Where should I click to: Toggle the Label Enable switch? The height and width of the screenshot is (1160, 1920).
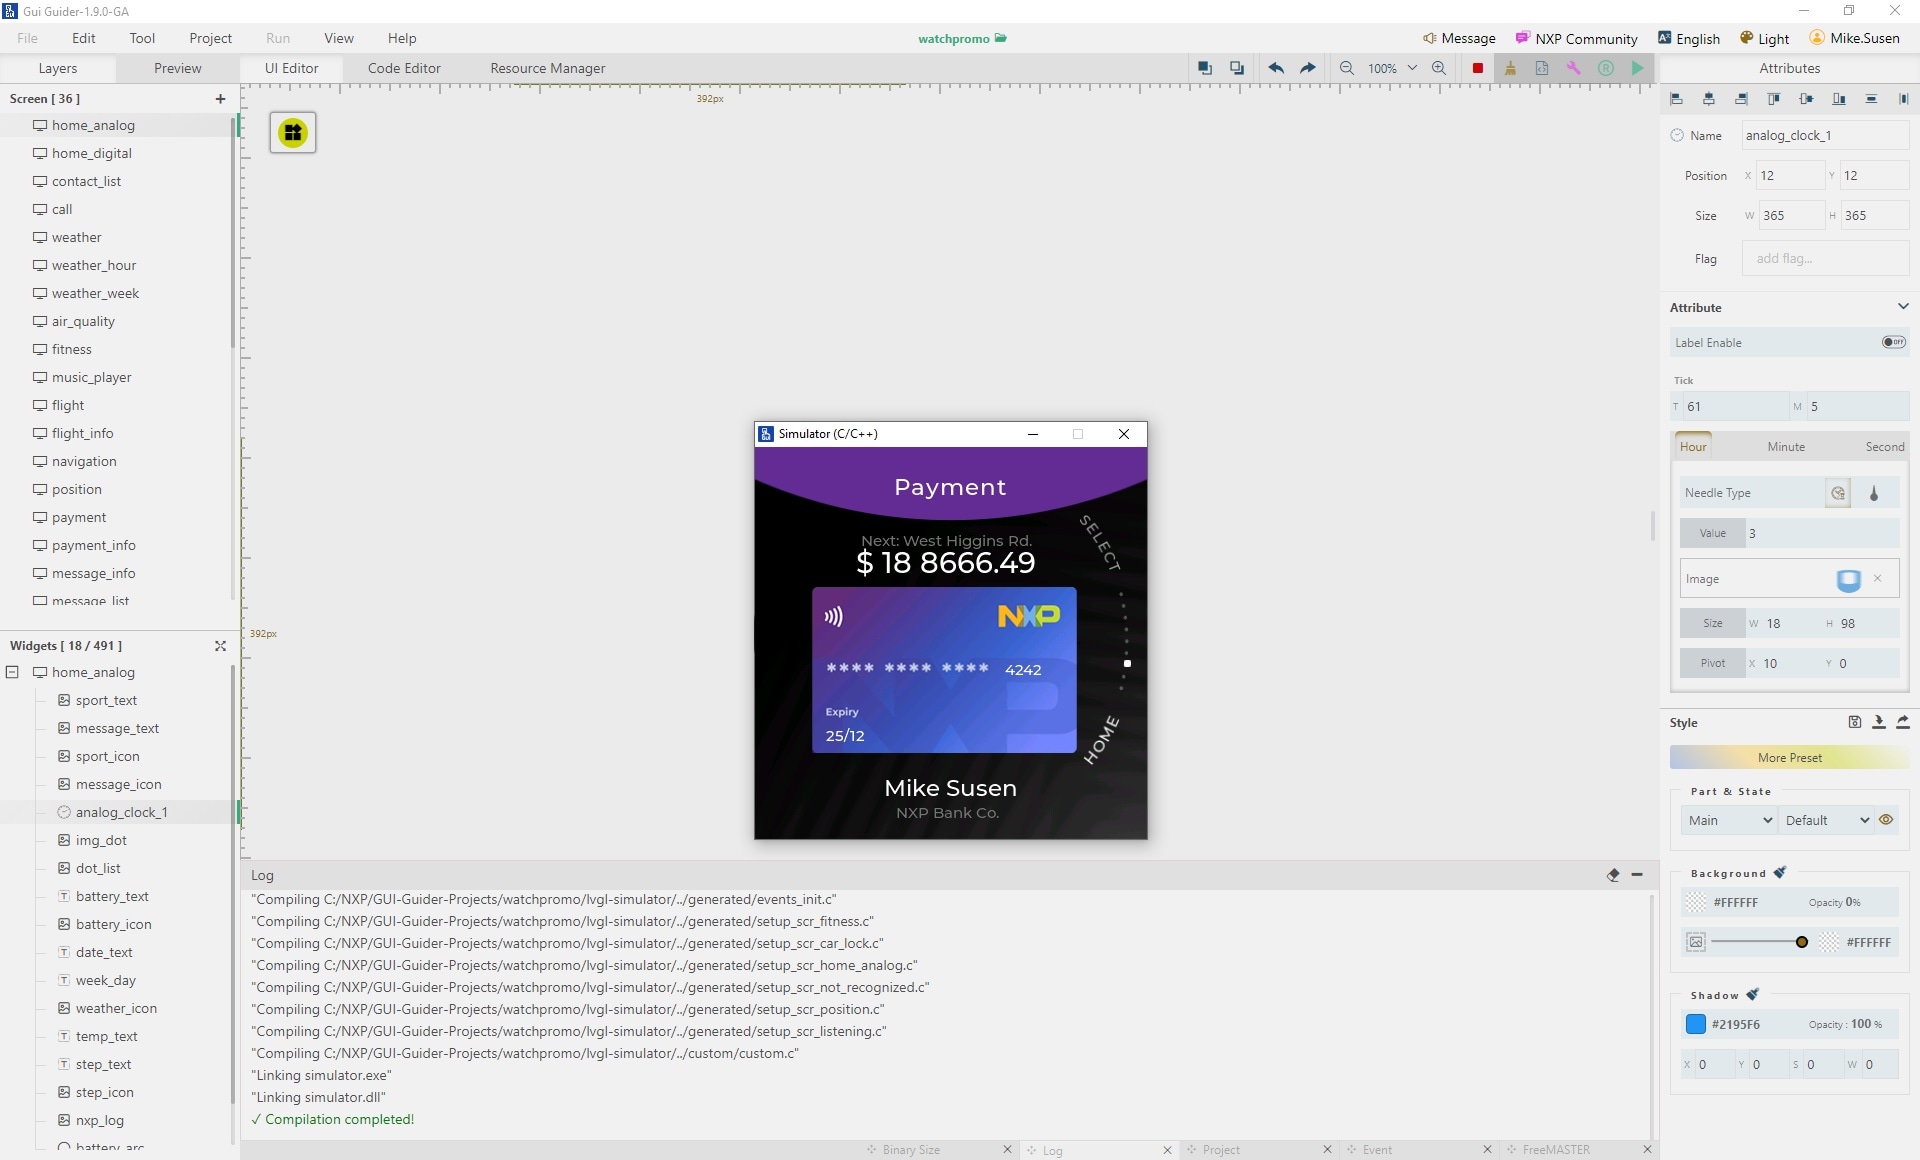(1893, 342)
